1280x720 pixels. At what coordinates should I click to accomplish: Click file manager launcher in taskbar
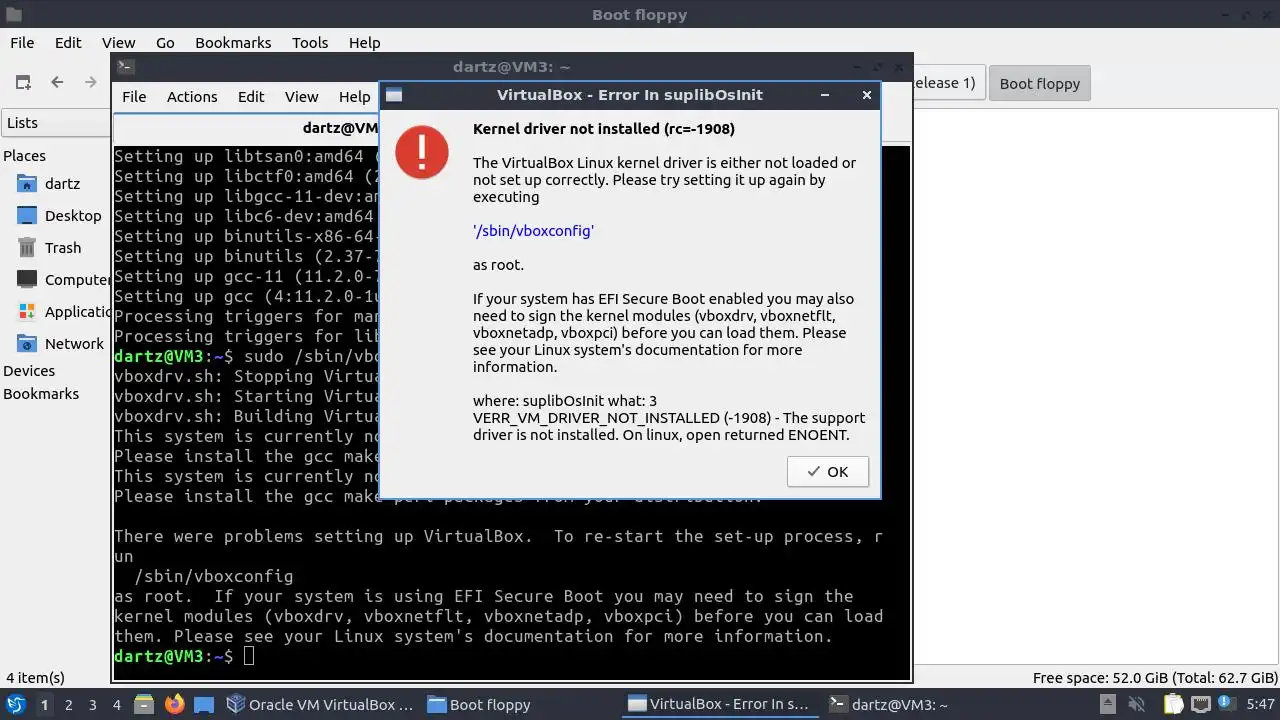click(144, 705)
